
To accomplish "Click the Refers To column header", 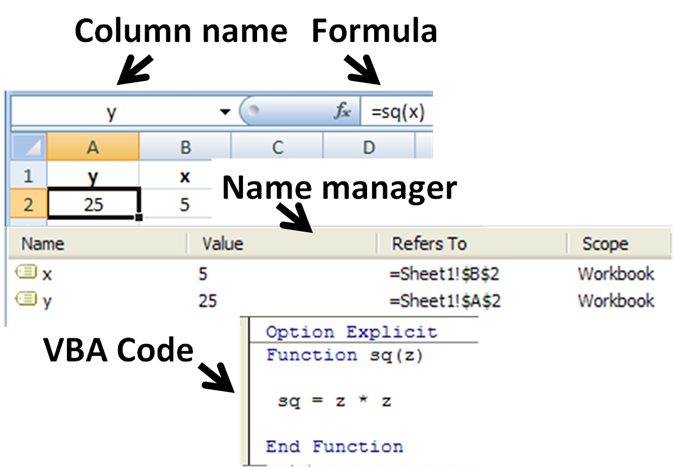I will [429, 243].
